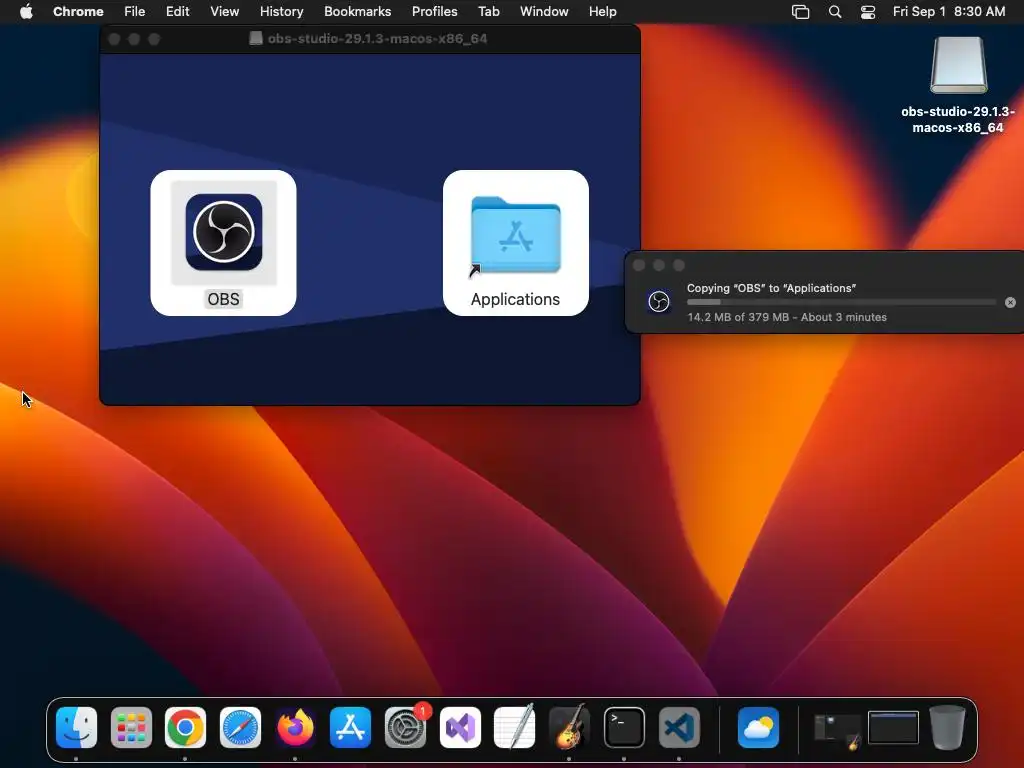Screen dimensions: 1024x768
Task: Select the OBS app icon in installer
Action: [x=223, y=232]
